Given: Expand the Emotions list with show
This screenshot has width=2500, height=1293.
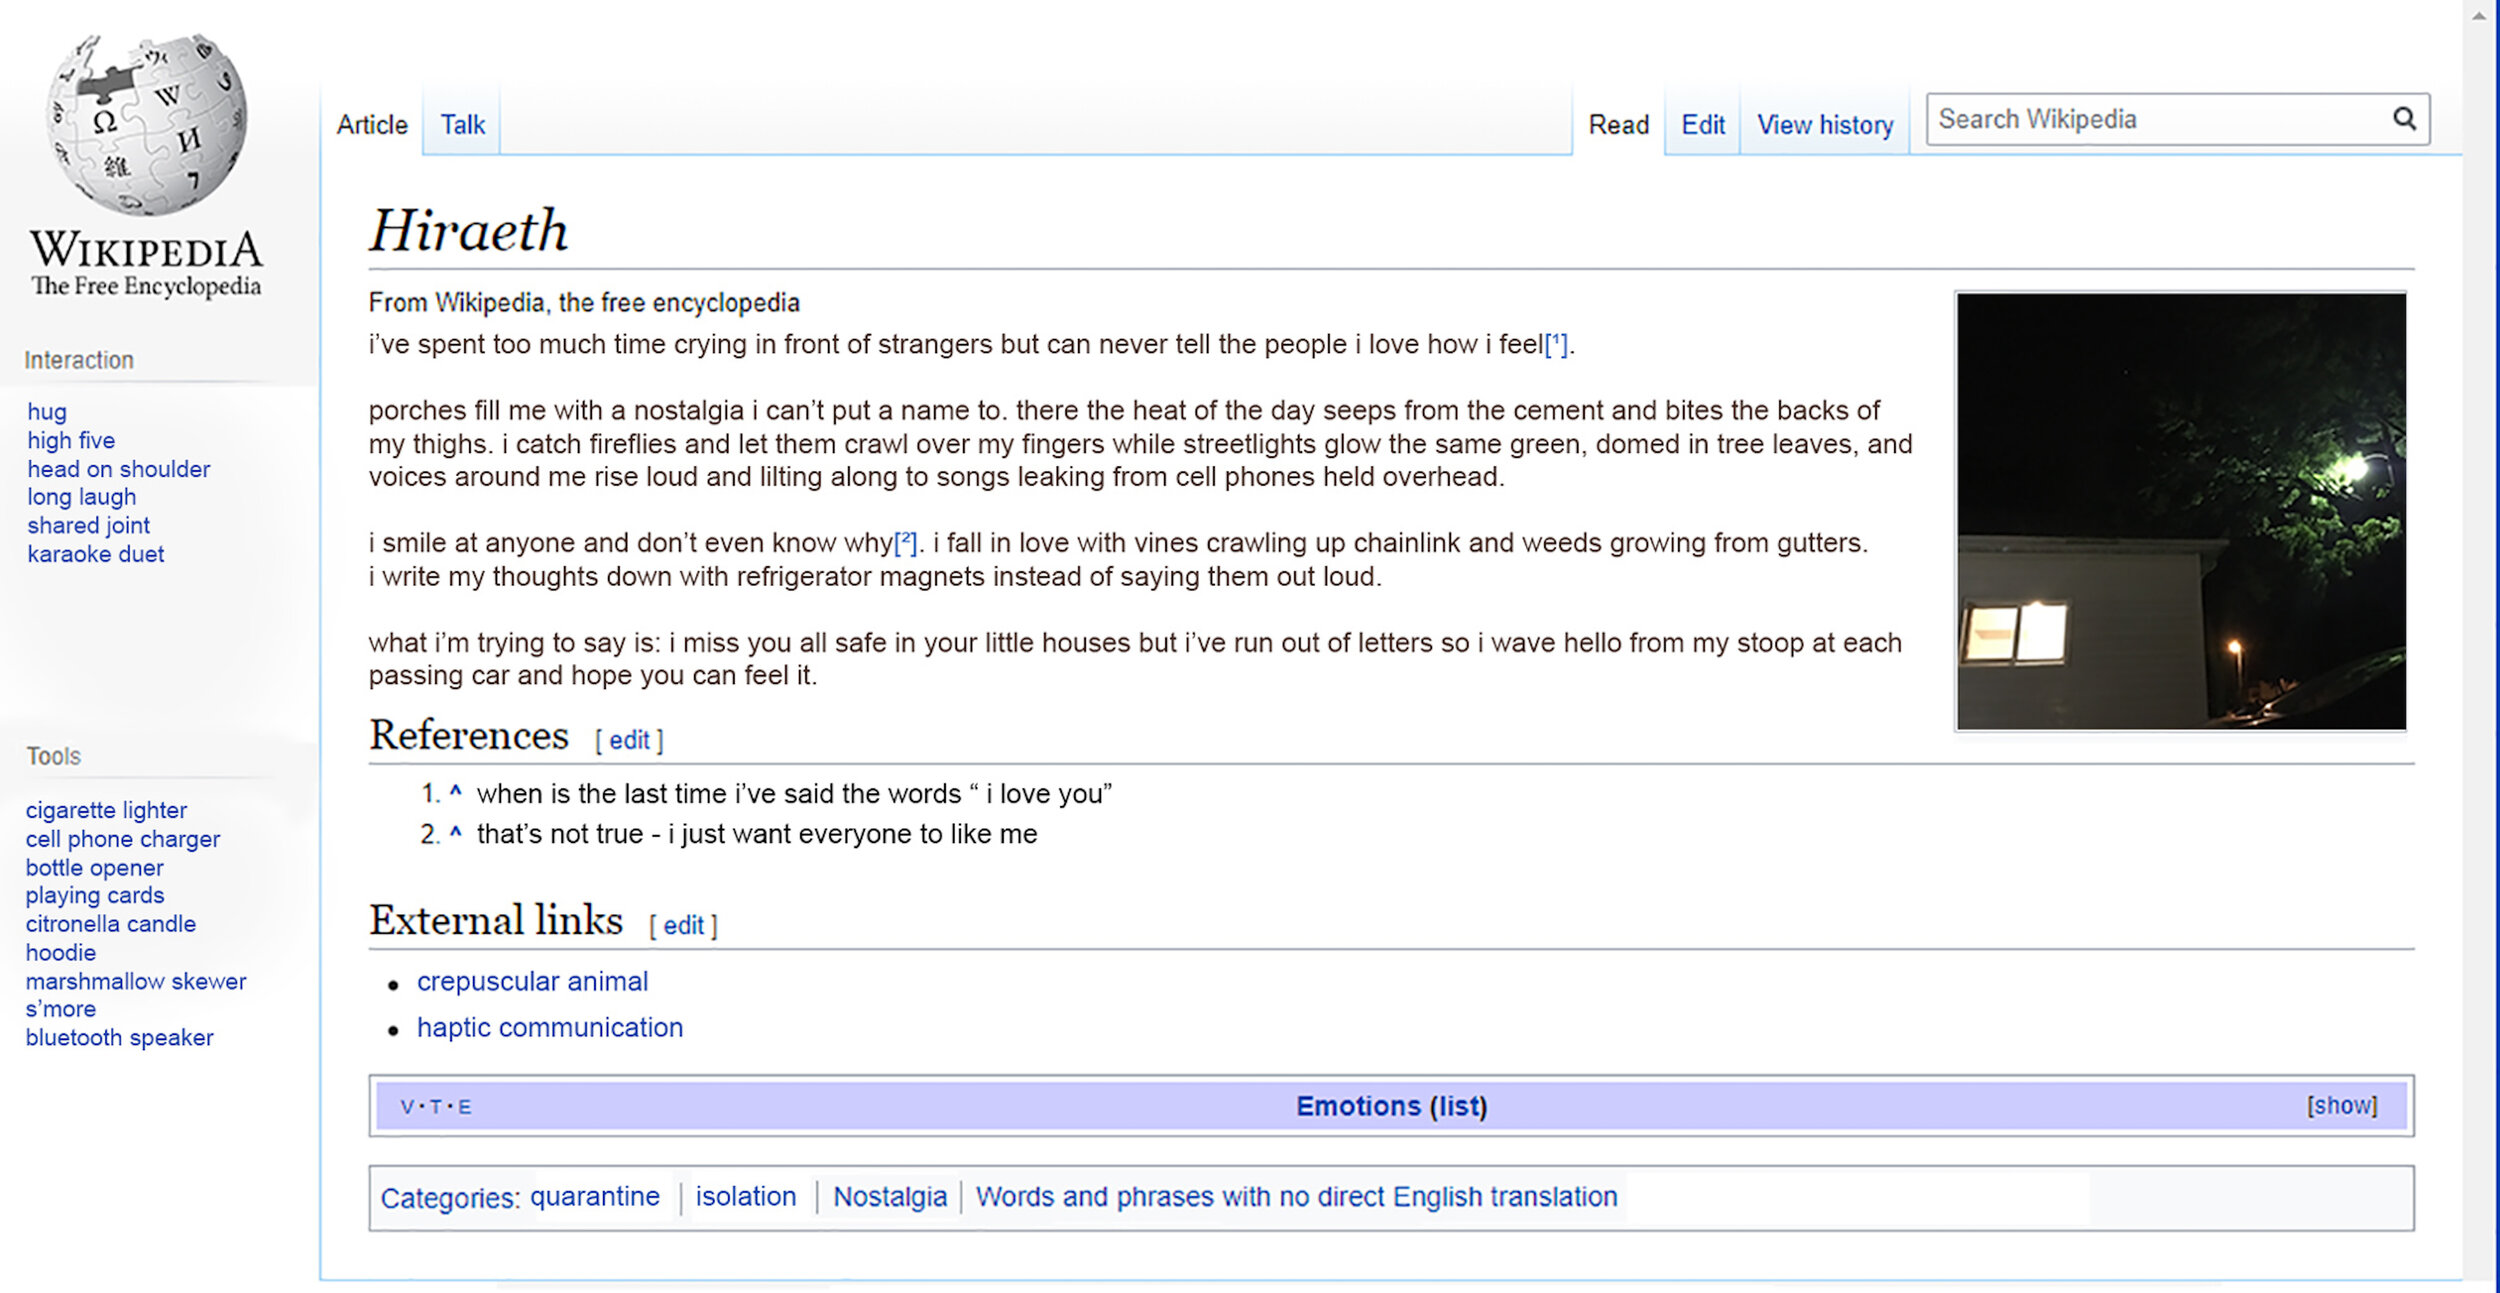Looking at the screenshot, I should 2342,1105.
